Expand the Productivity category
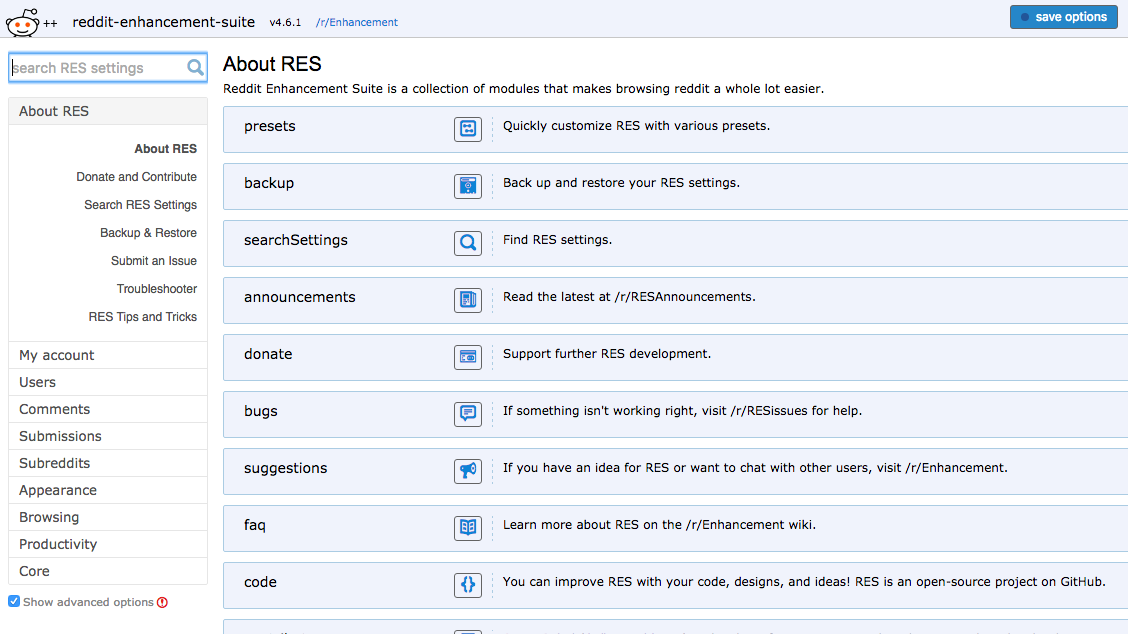 coord(108,544)
